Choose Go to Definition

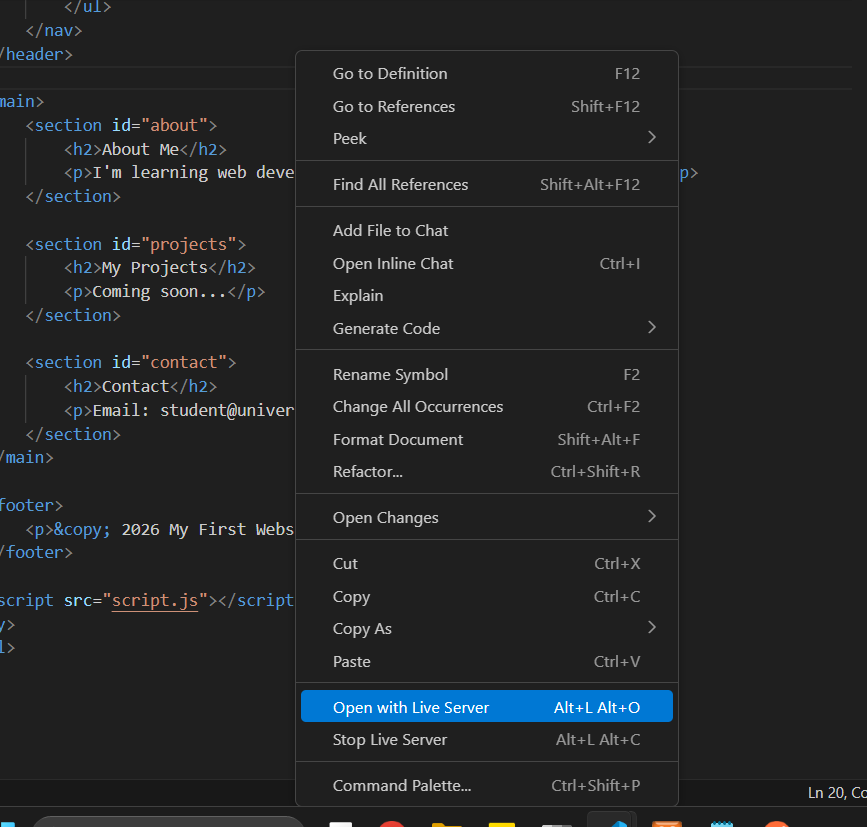pos(390,74)
